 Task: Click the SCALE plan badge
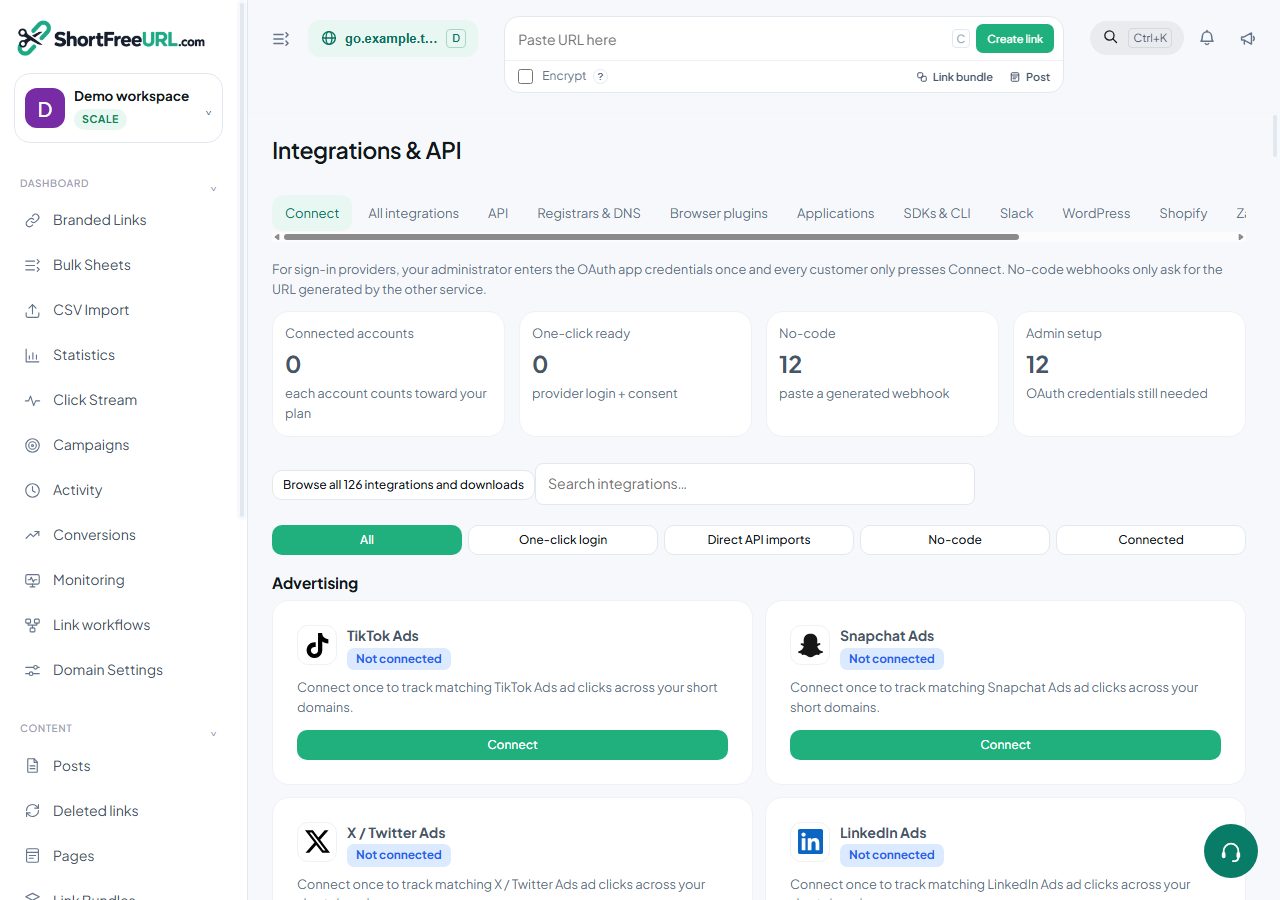(100, 119)
